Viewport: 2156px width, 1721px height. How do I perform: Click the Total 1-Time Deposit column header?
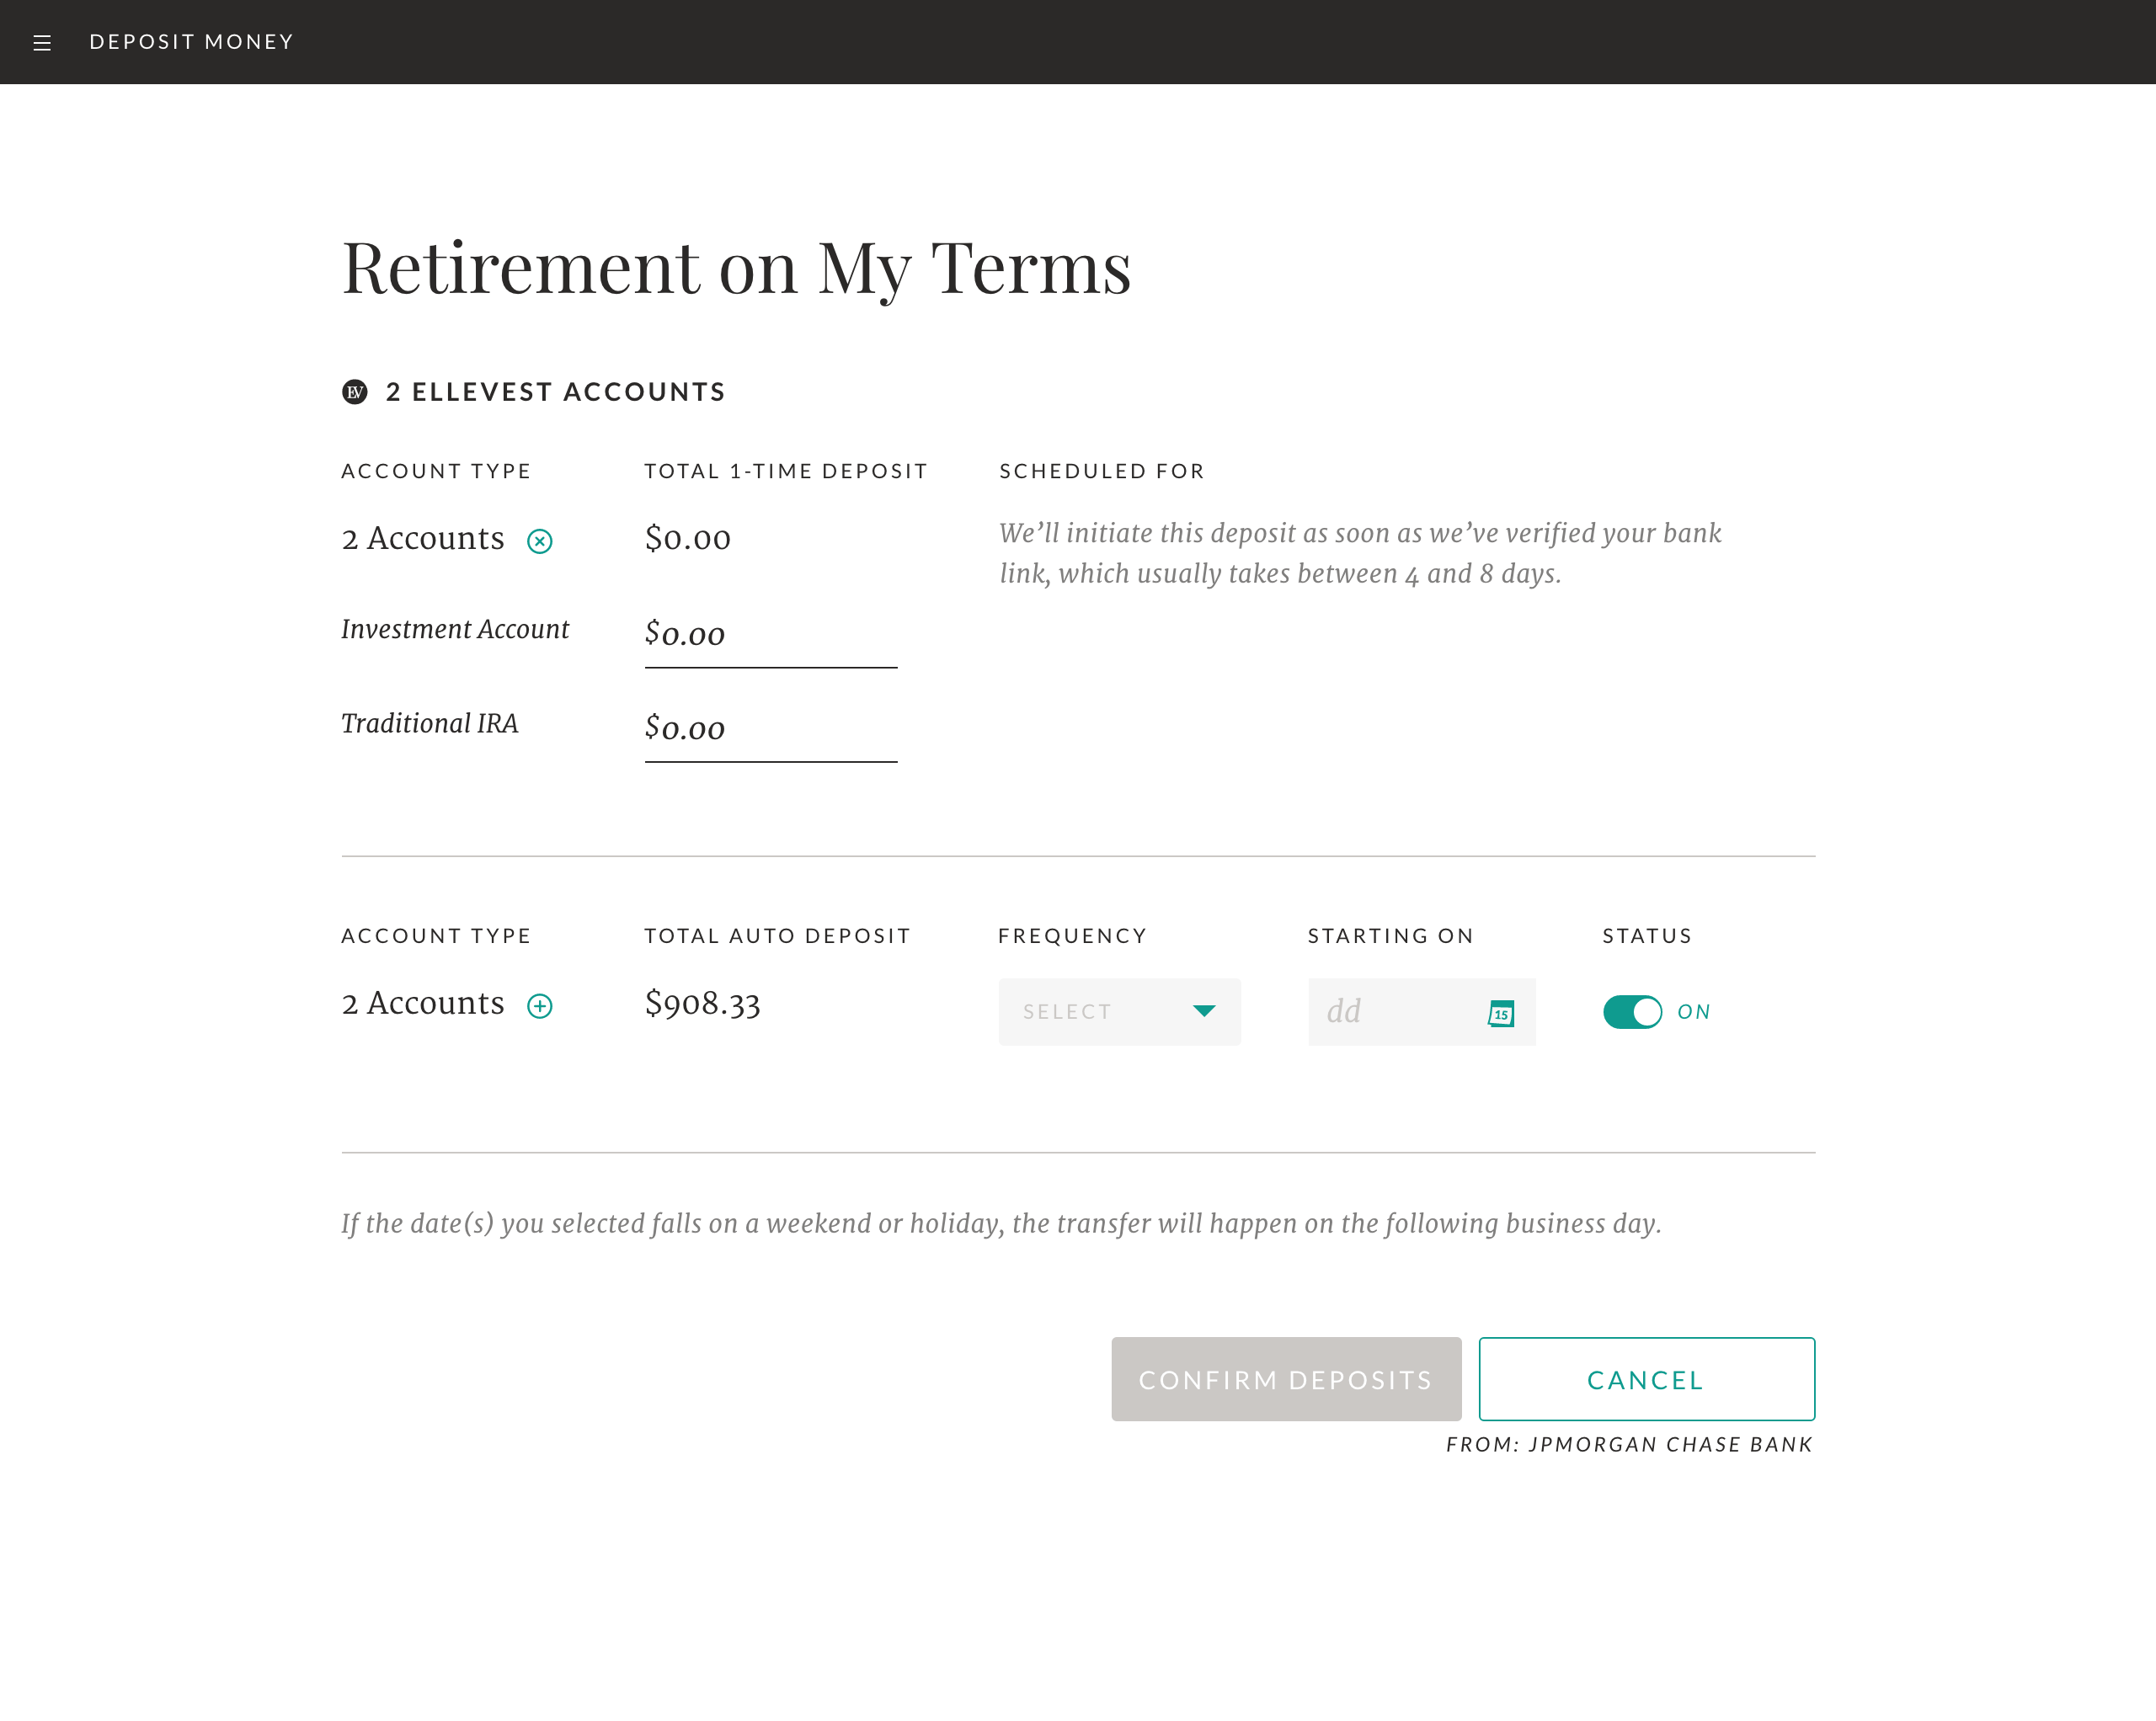[x=786, y=471]
